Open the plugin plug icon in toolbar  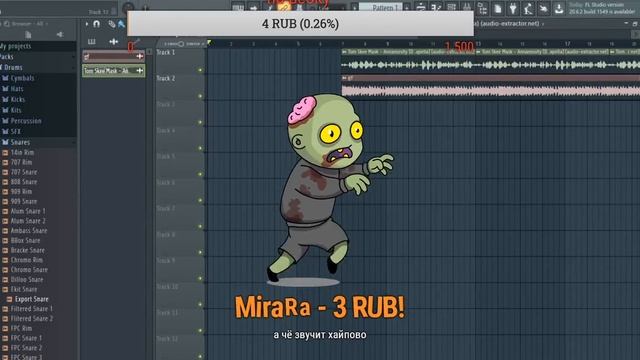point(513,8)
